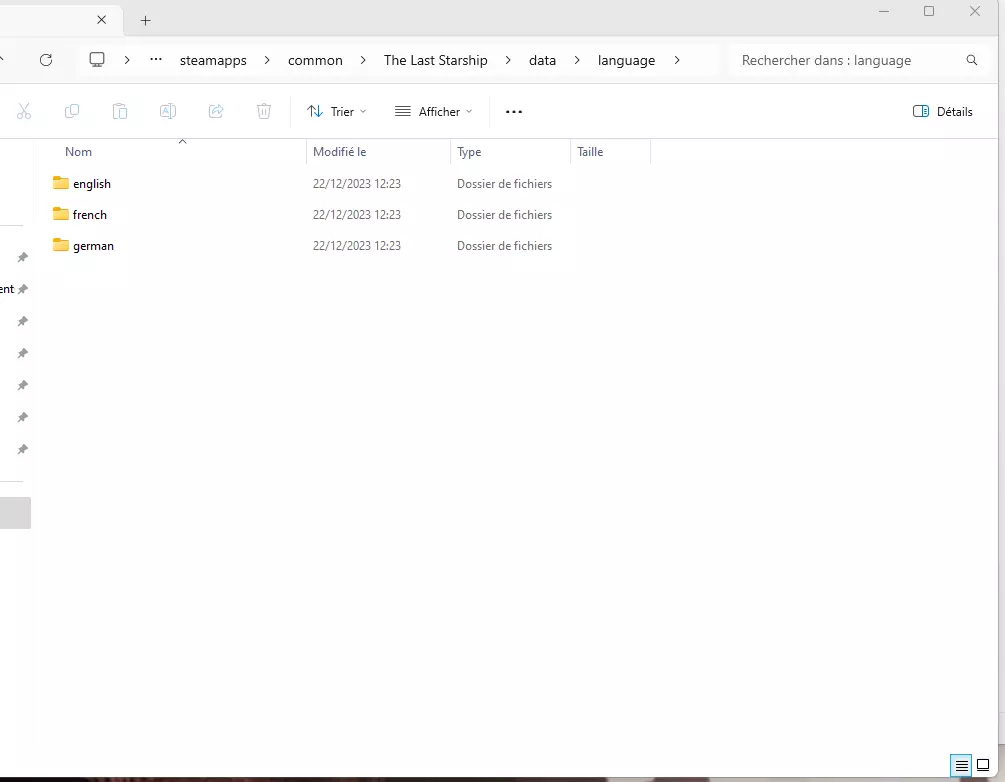Image resolution: width=1005 pixels, height=782 pixels.
Task: Click the Copy icon in toolbar
Action: (x=72, y=112)
